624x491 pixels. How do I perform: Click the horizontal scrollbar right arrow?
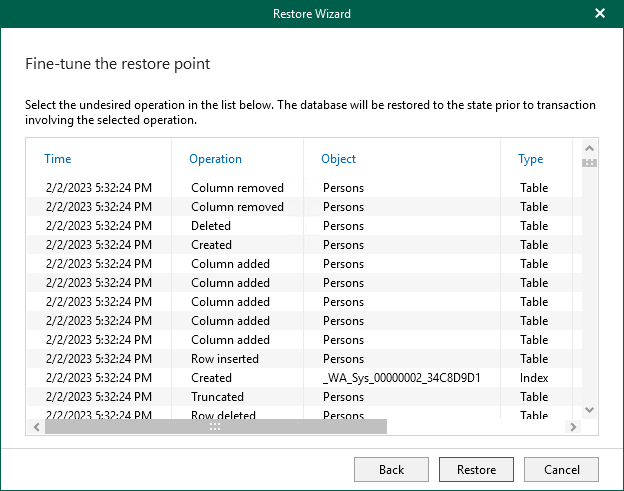(x=573, y=427)
